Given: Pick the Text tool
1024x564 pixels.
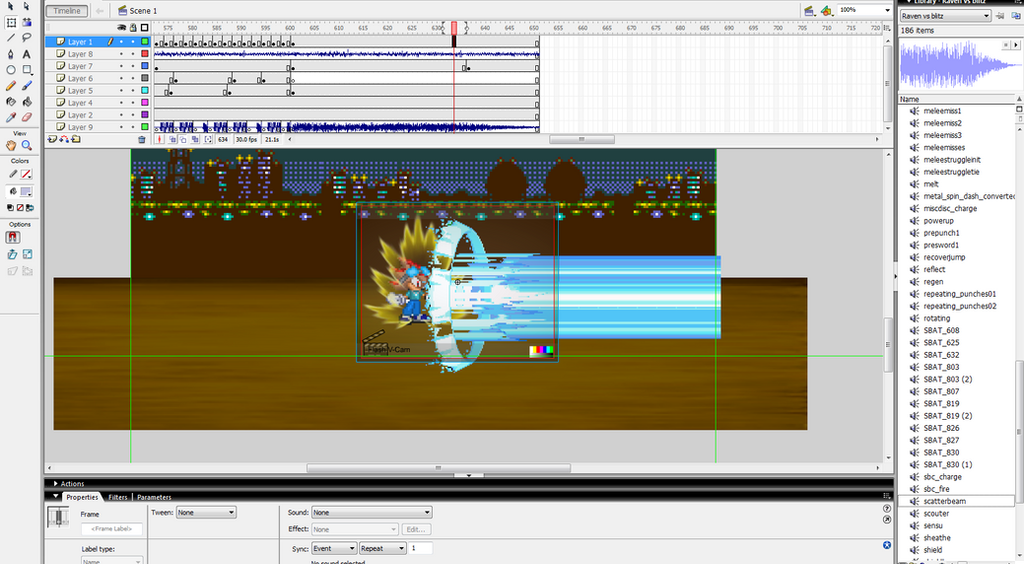Looking at the screenshot, I should point(27,54).
